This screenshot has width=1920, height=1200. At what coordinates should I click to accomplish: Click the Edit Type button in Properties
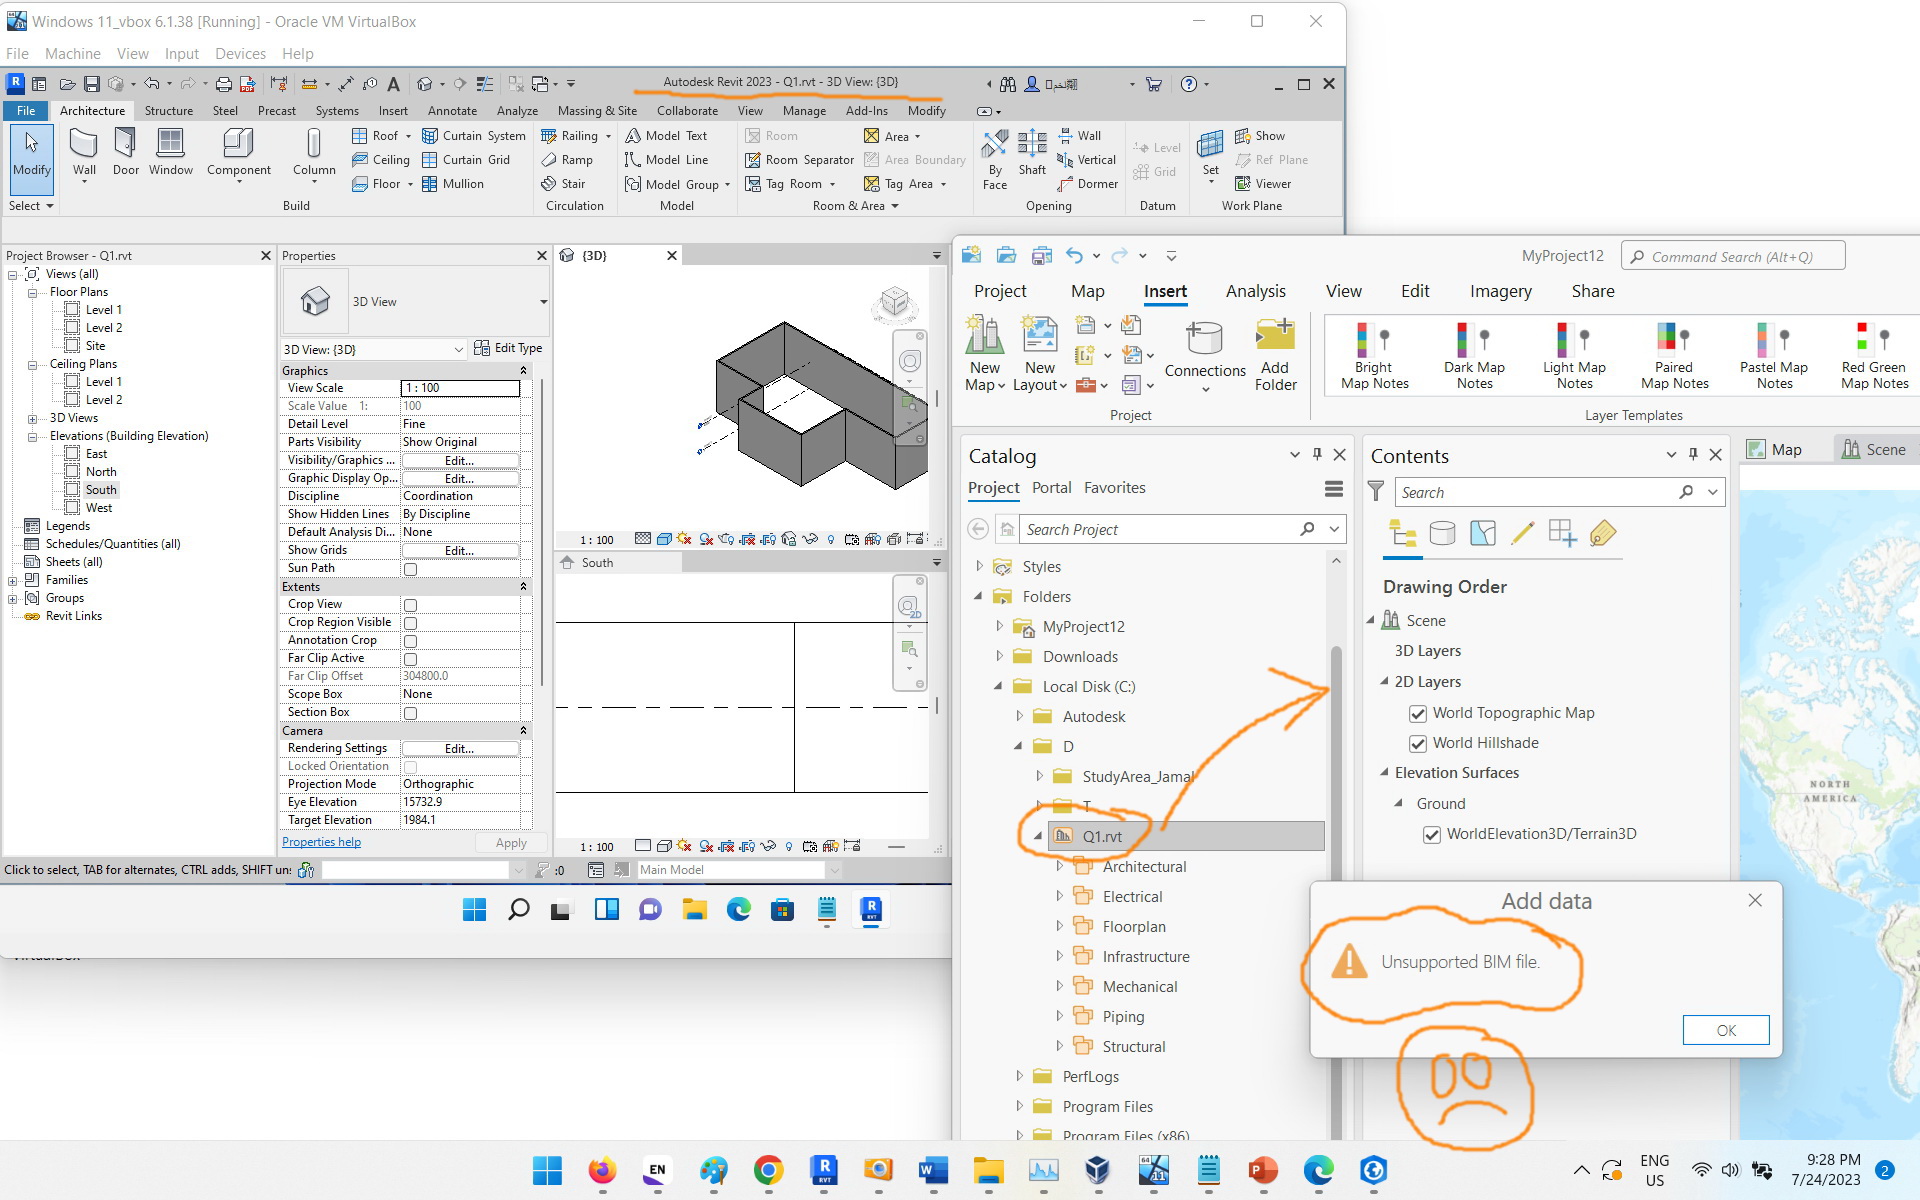[x=510, y=348]
